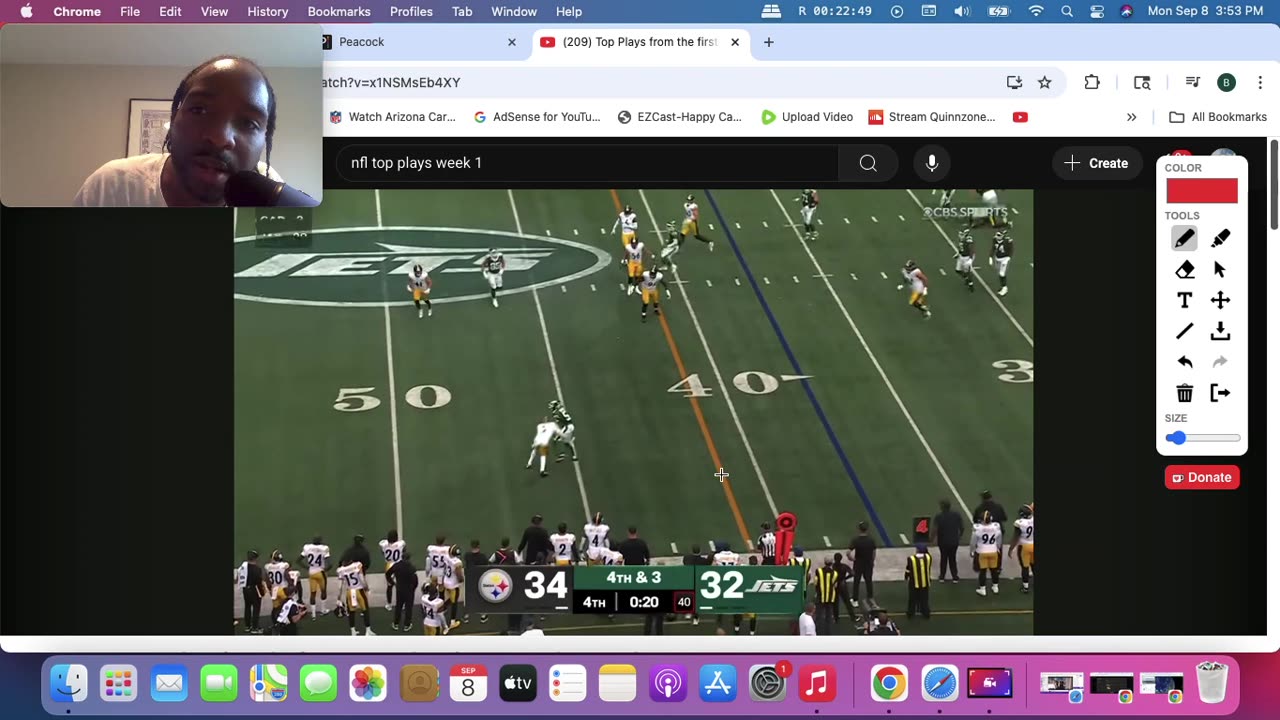Open the Chrome three-dot menu
The height and width of the screenshot is (720, 1280).
[1260, 82]
